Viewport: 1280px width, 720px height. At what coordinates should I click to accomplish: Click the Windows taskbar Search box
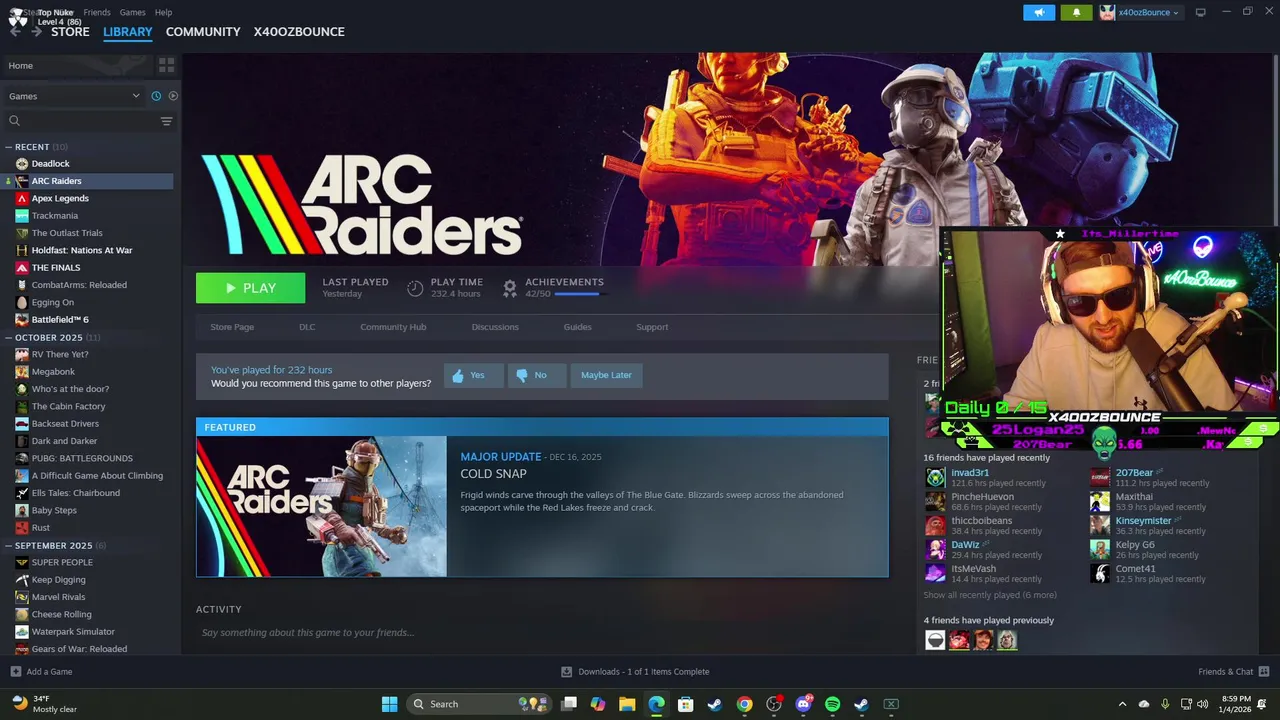[x=480, y=704]
